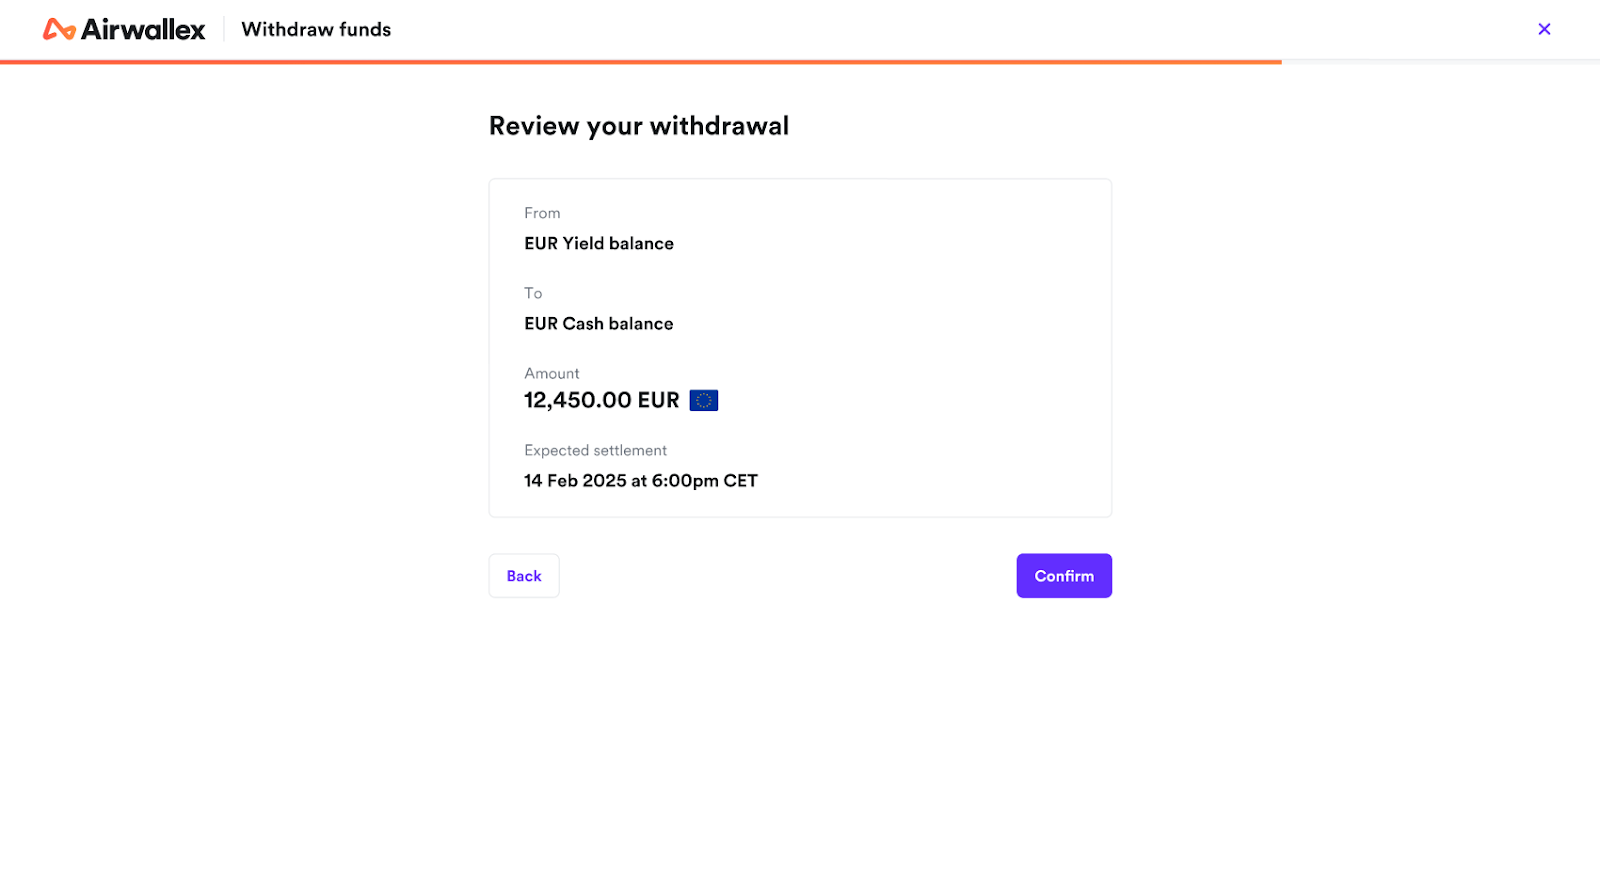
Task: Click the EUR currency code after 12,450.00
Action: coord(658,400)
